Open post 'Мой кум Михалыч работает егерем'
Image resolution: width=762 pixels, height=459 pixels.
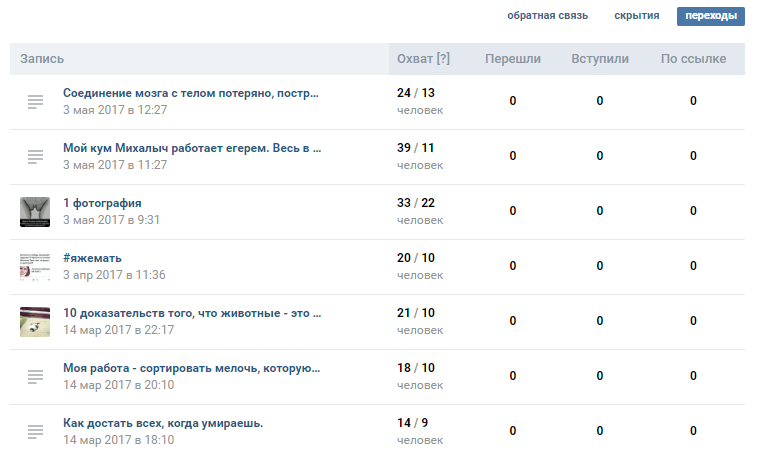[192, 148]
